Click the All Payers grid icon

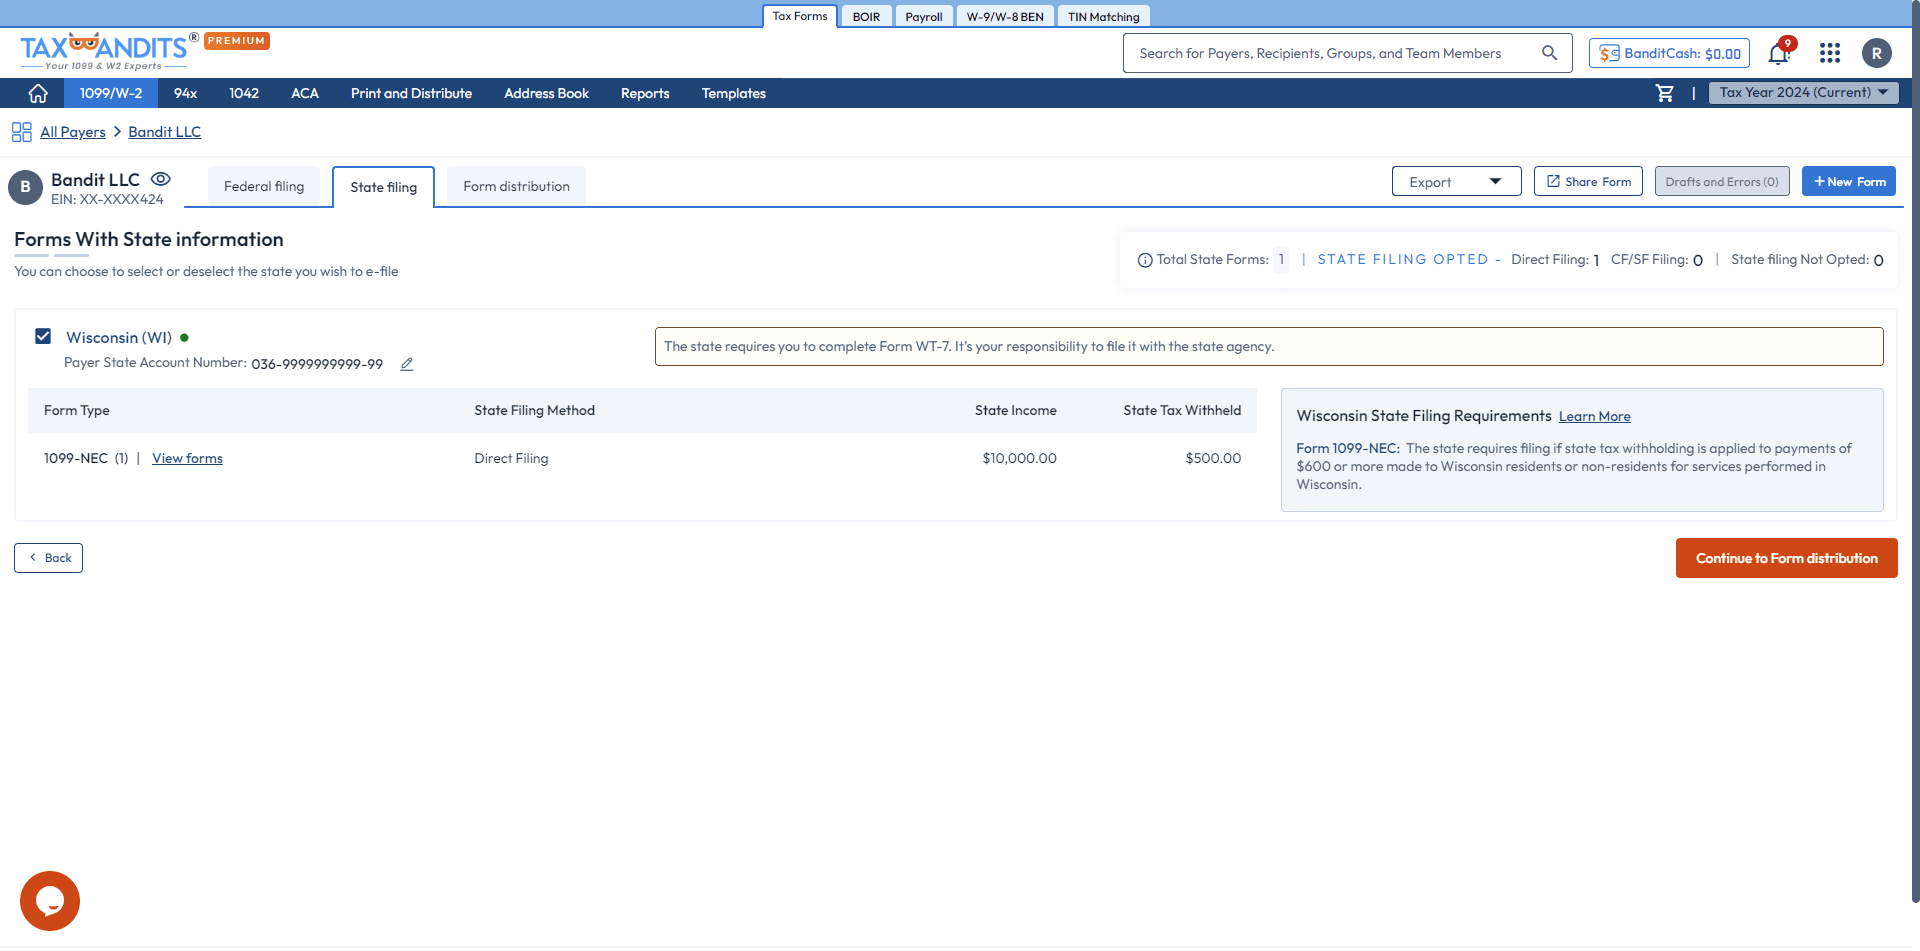[22, 132]
